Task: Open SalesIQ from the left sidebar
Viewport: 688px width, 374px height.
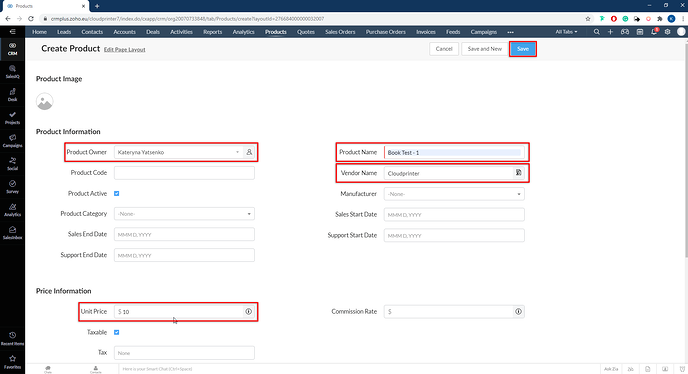Action: coord(12,72)
